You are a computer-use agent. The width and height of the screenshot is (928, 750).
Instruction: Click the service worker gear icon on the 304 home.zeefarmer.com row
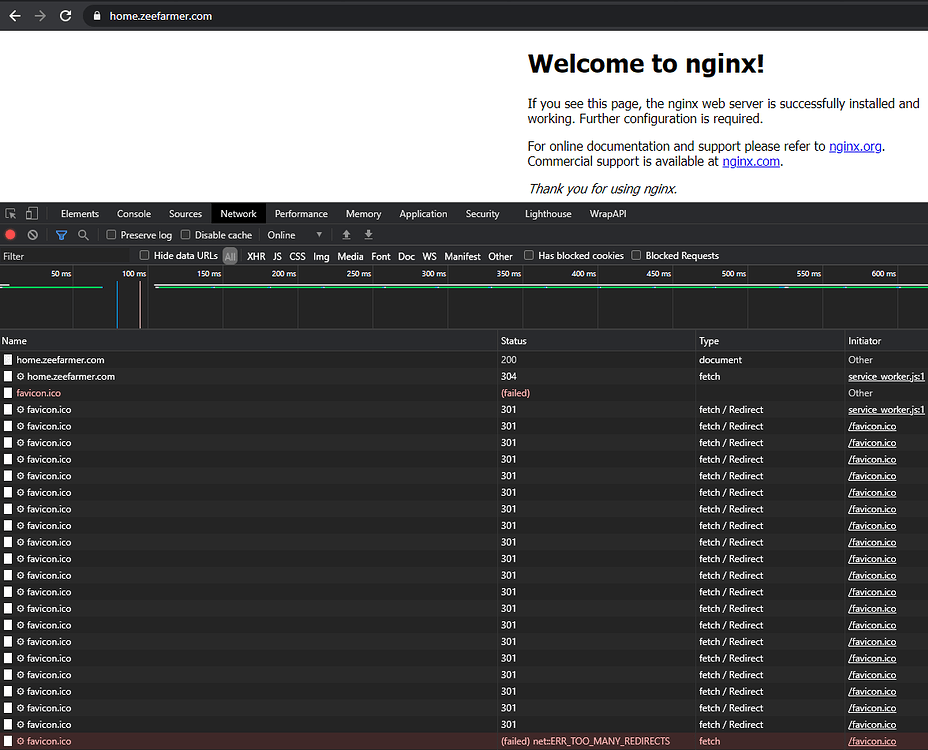21,376
